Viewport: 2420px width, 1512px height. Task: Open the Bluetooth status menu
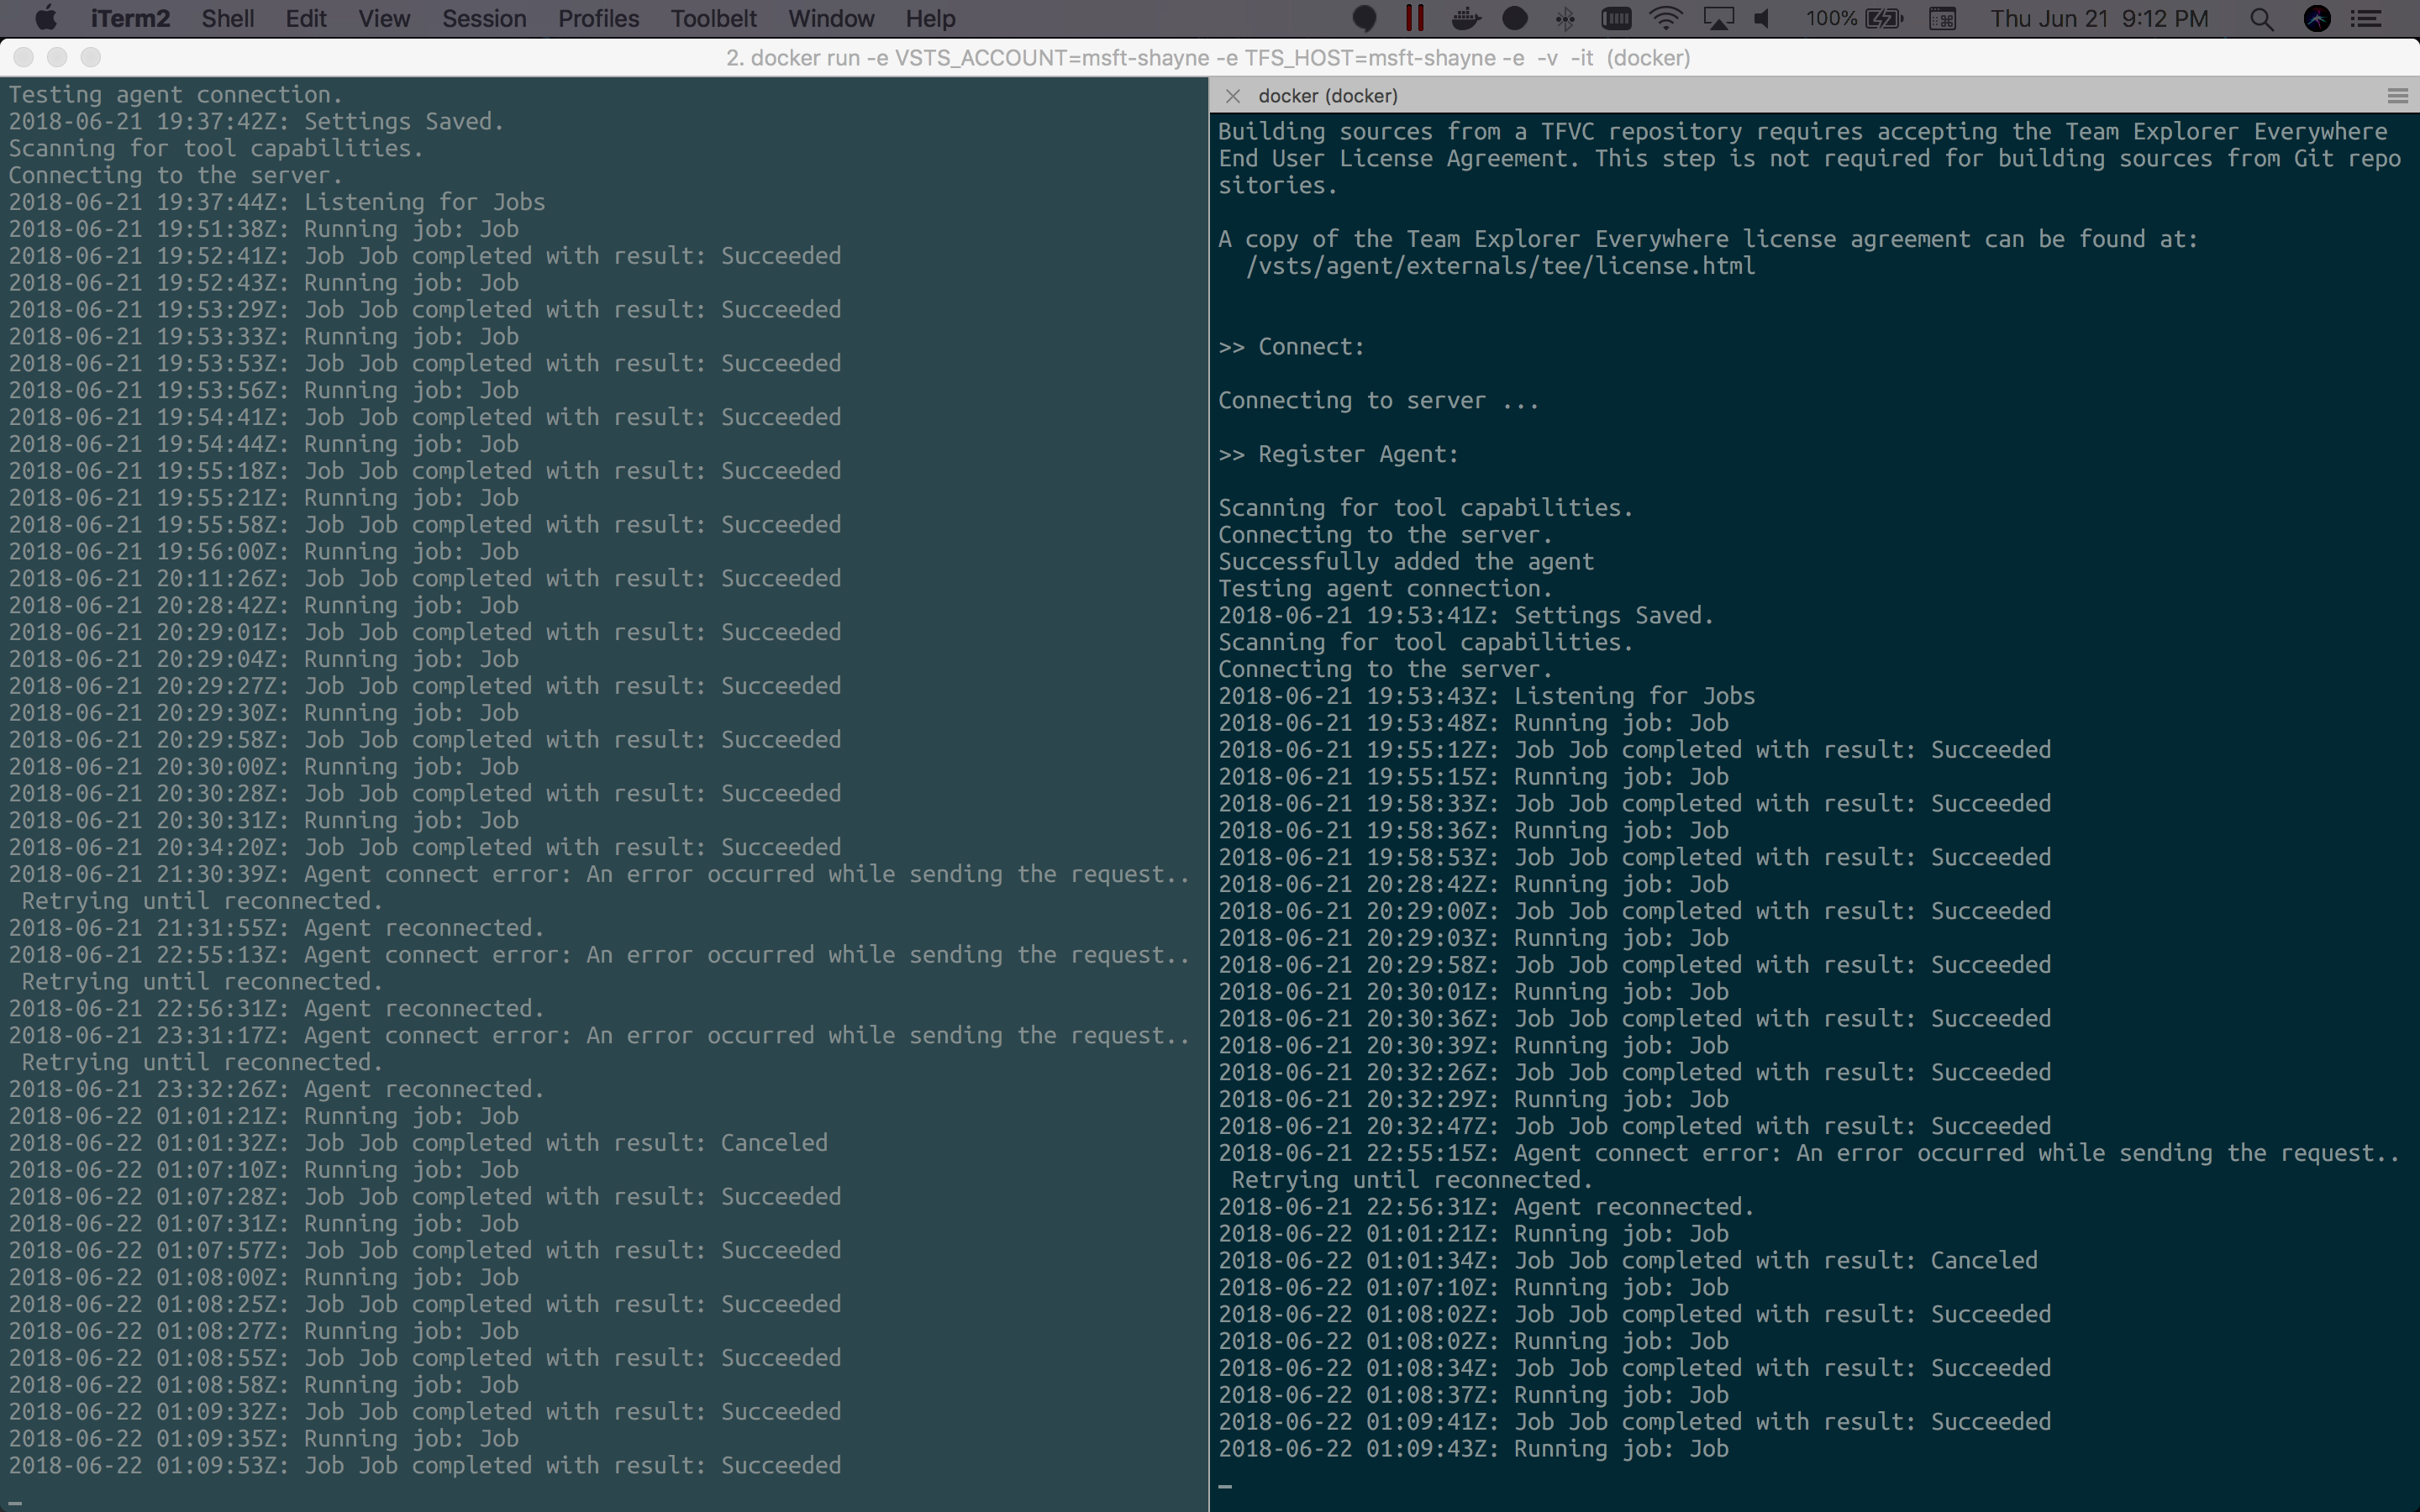(x=1565, y=18)
